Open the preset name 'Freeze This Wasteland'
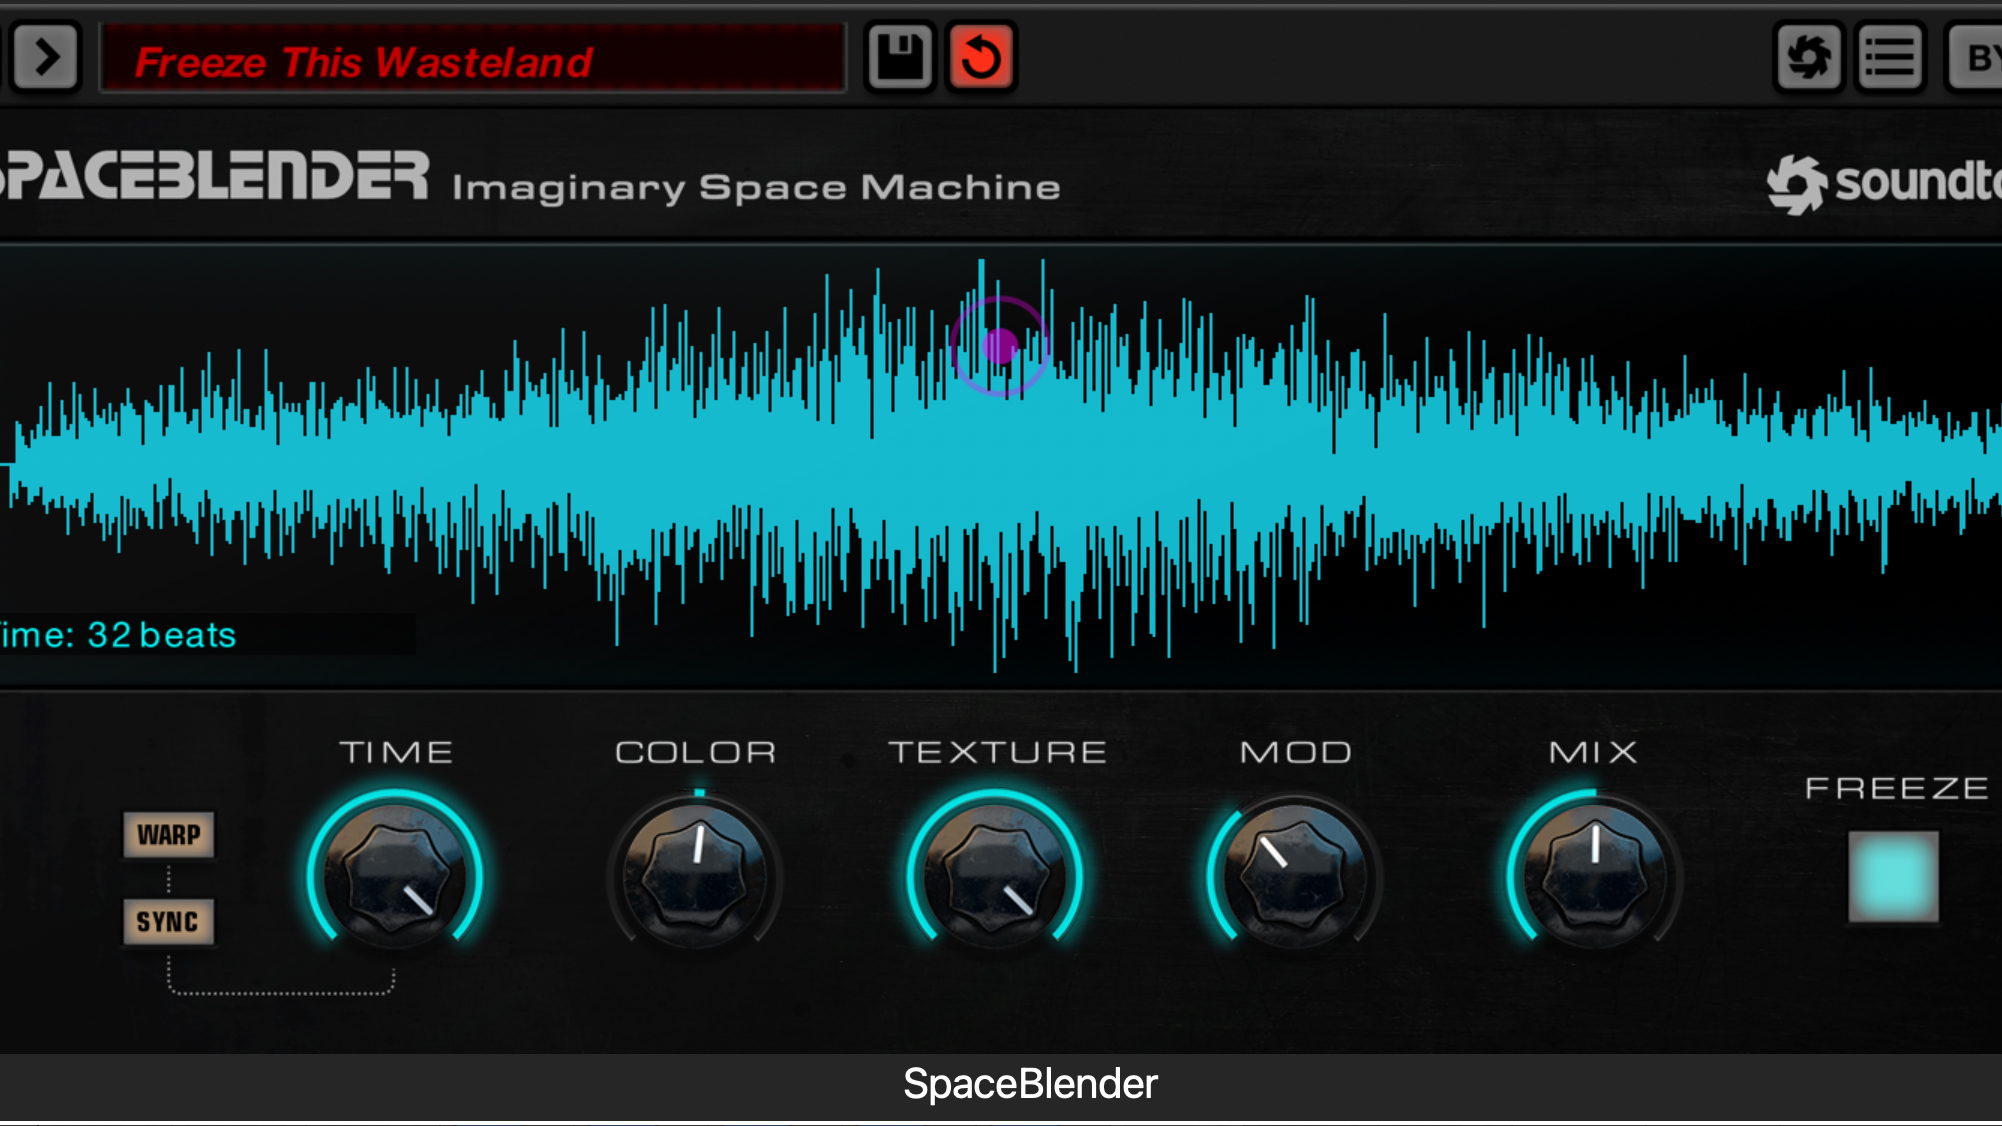This screenshot has width=2002, height=1126. (x=473, y=59)
